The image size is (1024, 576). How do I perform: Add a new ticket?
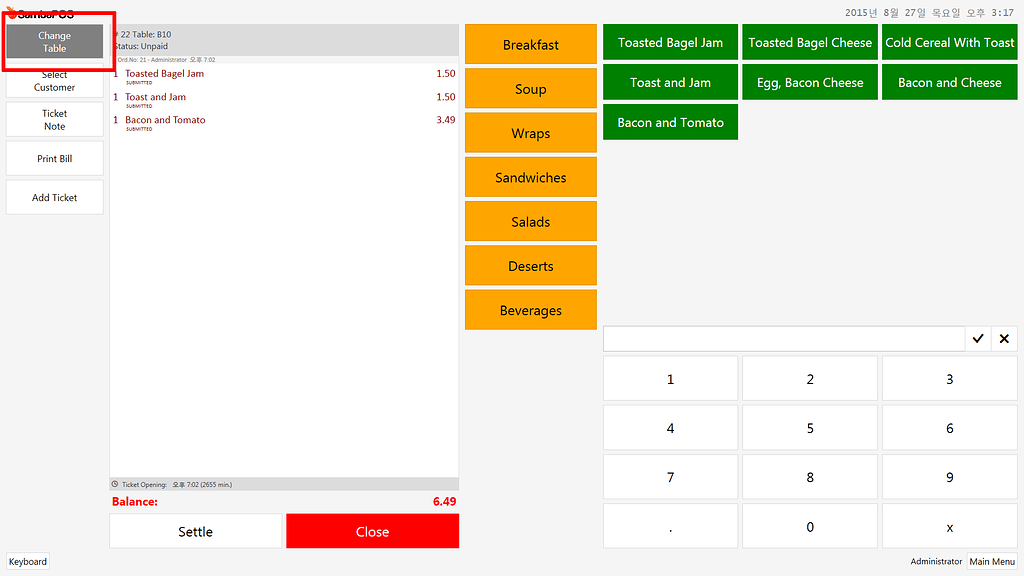click(x=54, y=197)
